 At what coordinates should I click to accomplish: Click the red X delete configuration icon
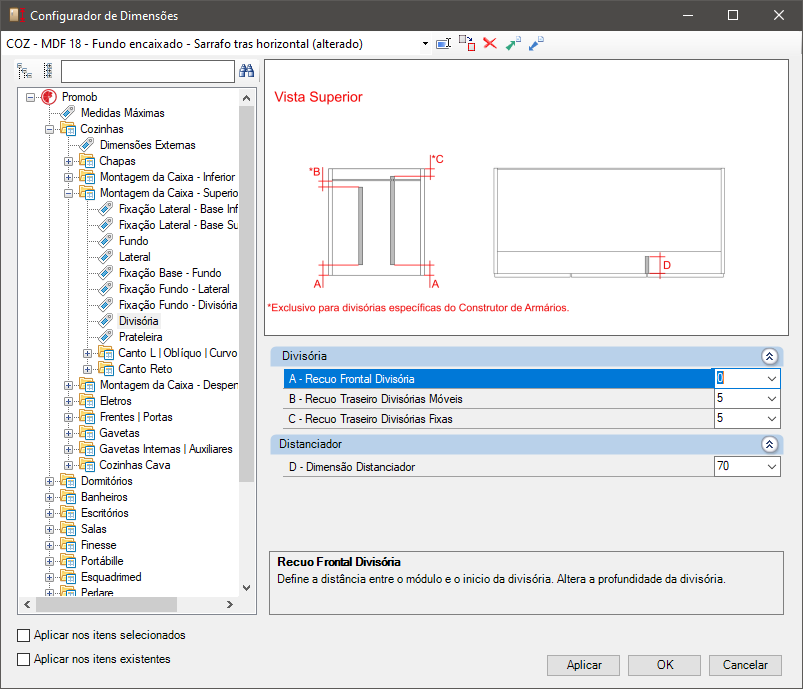[x=490, y=44]
